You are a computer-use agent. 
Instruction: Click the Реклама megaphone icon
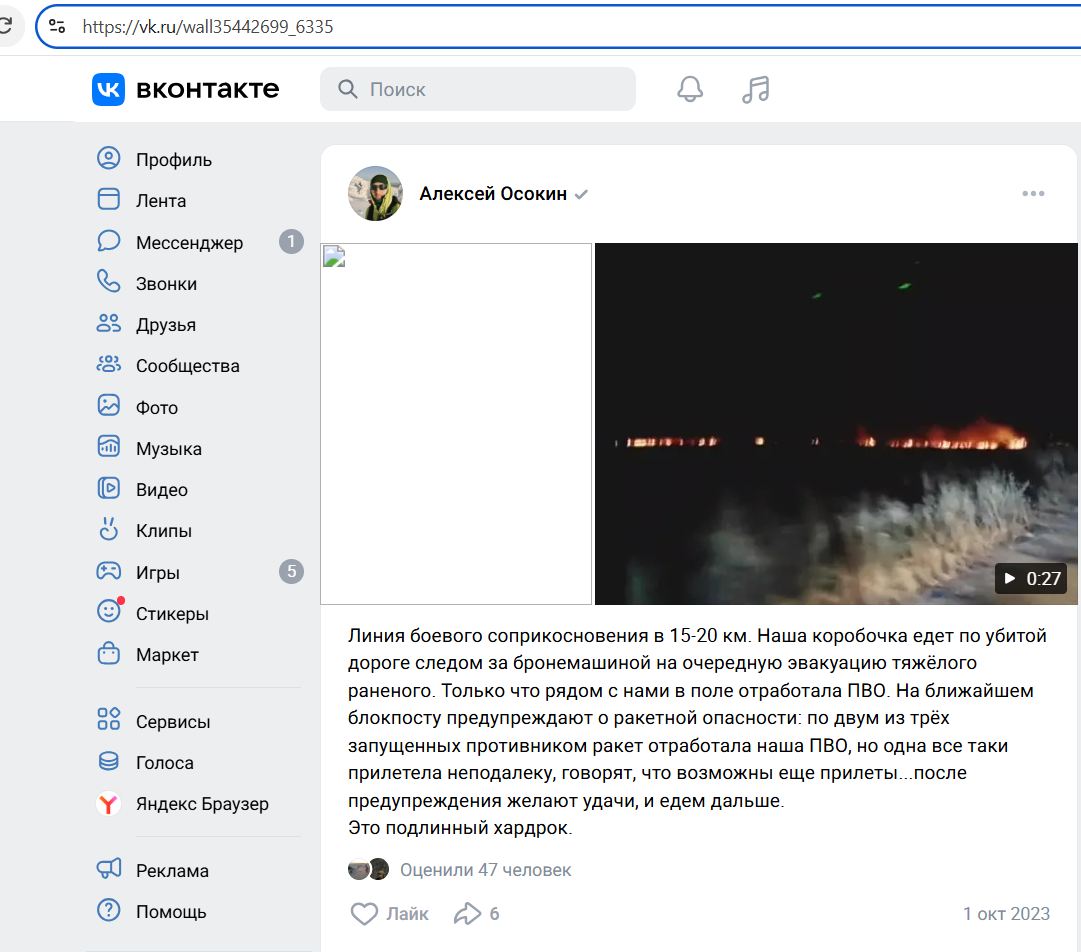pyautogui.click(x=108, y=869)
